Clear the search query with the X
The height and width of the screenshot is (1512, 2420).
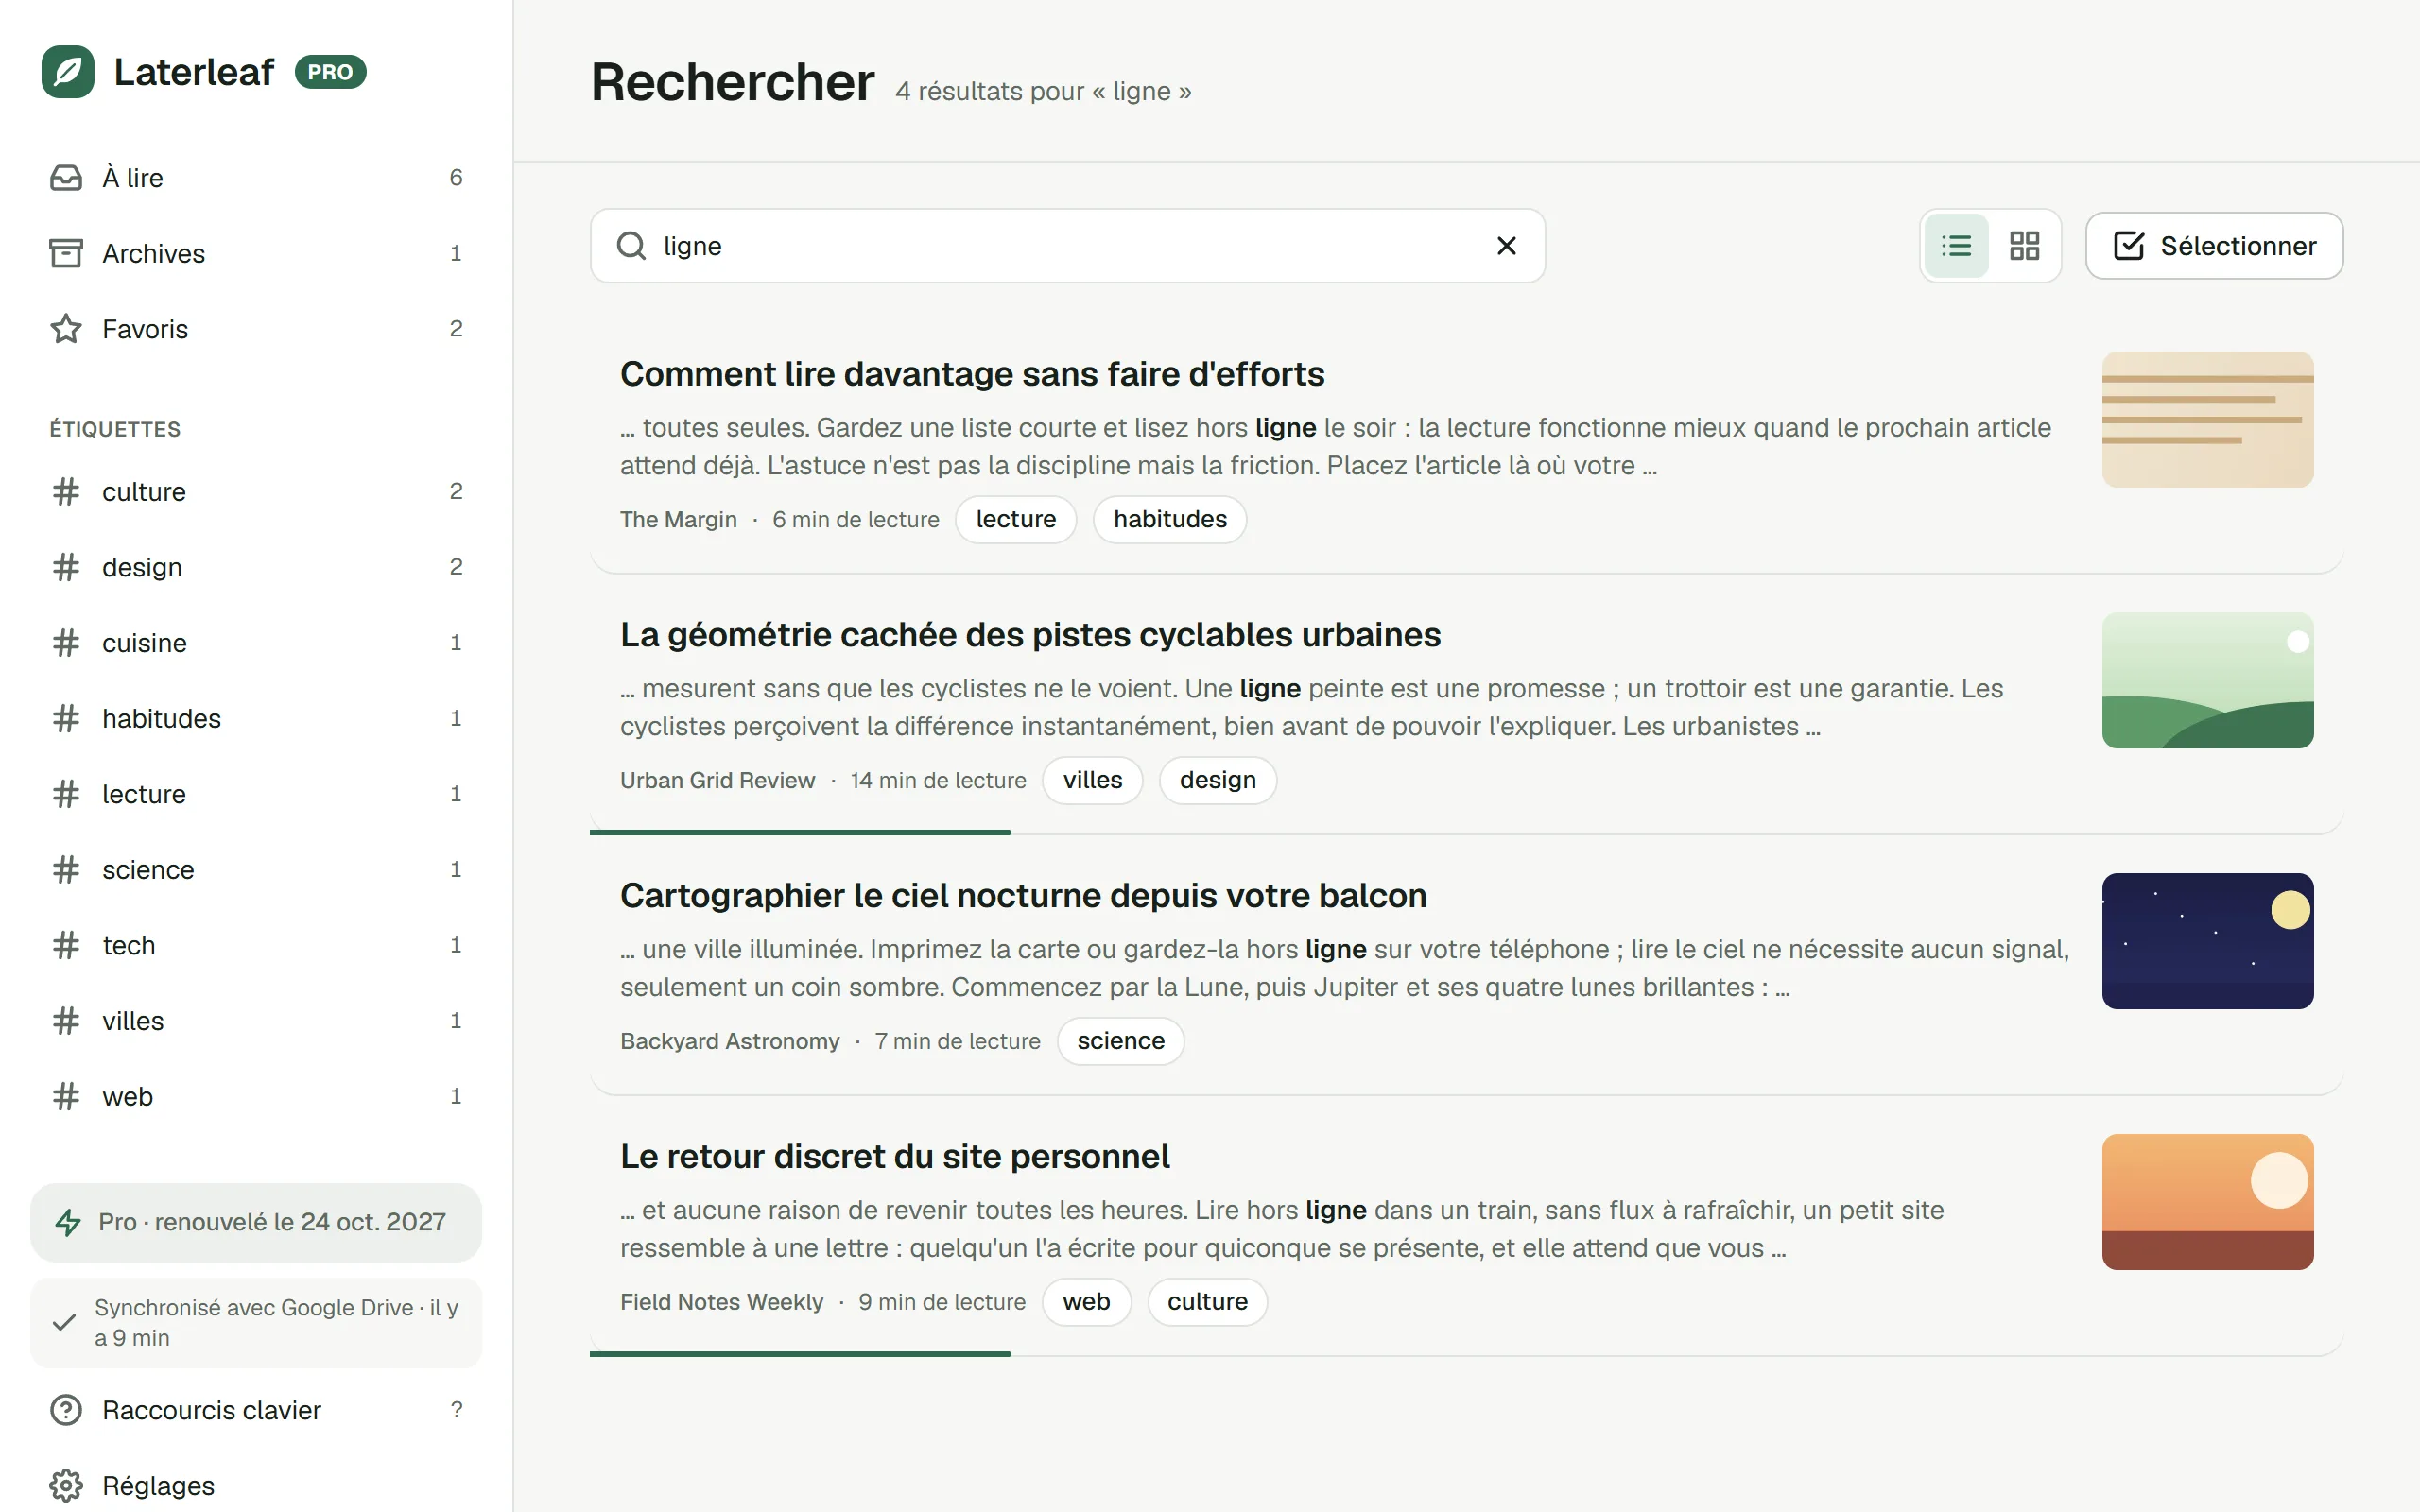point(1506,246)
